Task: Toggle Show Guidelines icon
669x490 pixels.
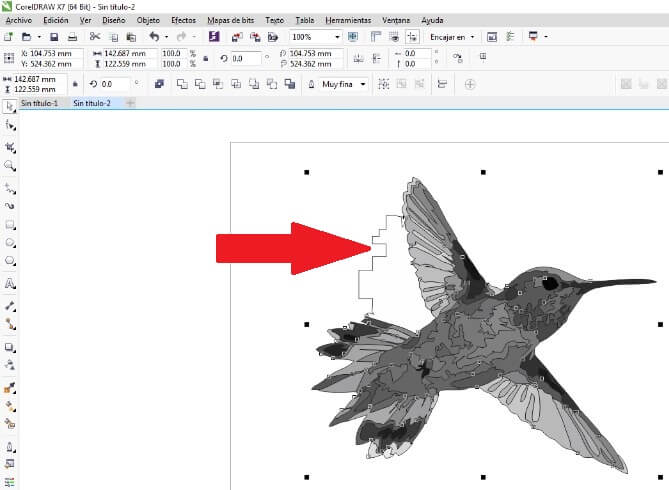Action: click(x=412, y=37)
